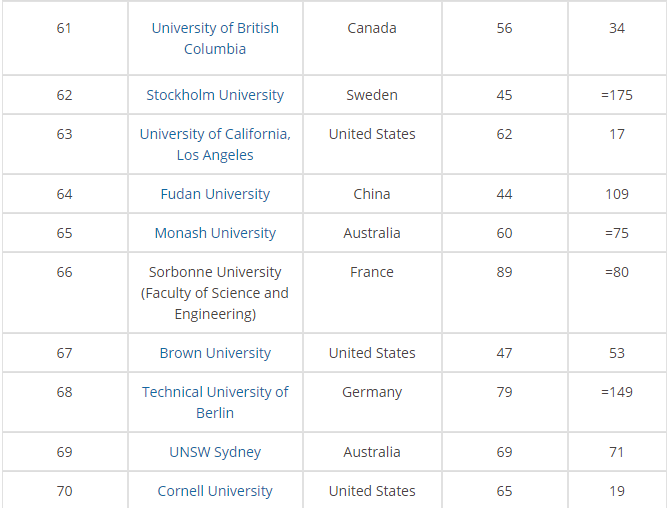The height and width of the screenshot is (508, 669).
Task: Click the value 109 cell
Action: tap(617, 194)
